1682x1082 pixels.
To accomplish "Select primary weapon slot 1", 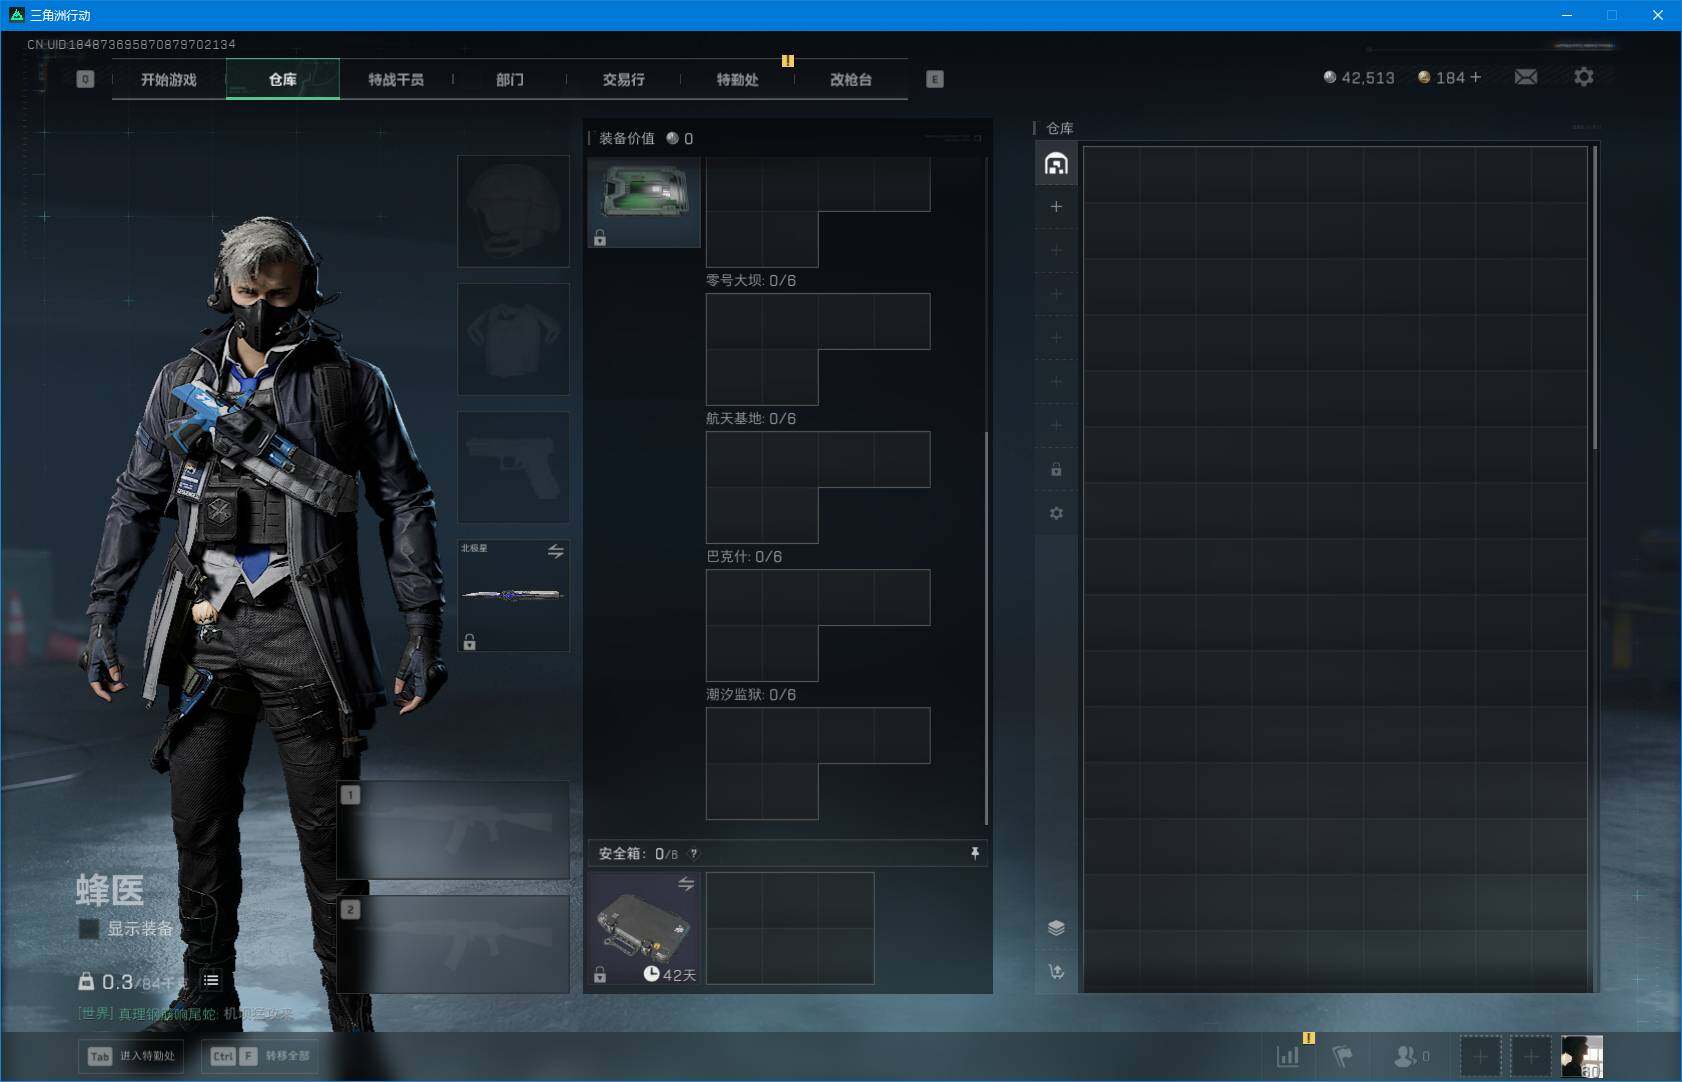I will pos(454,830).
